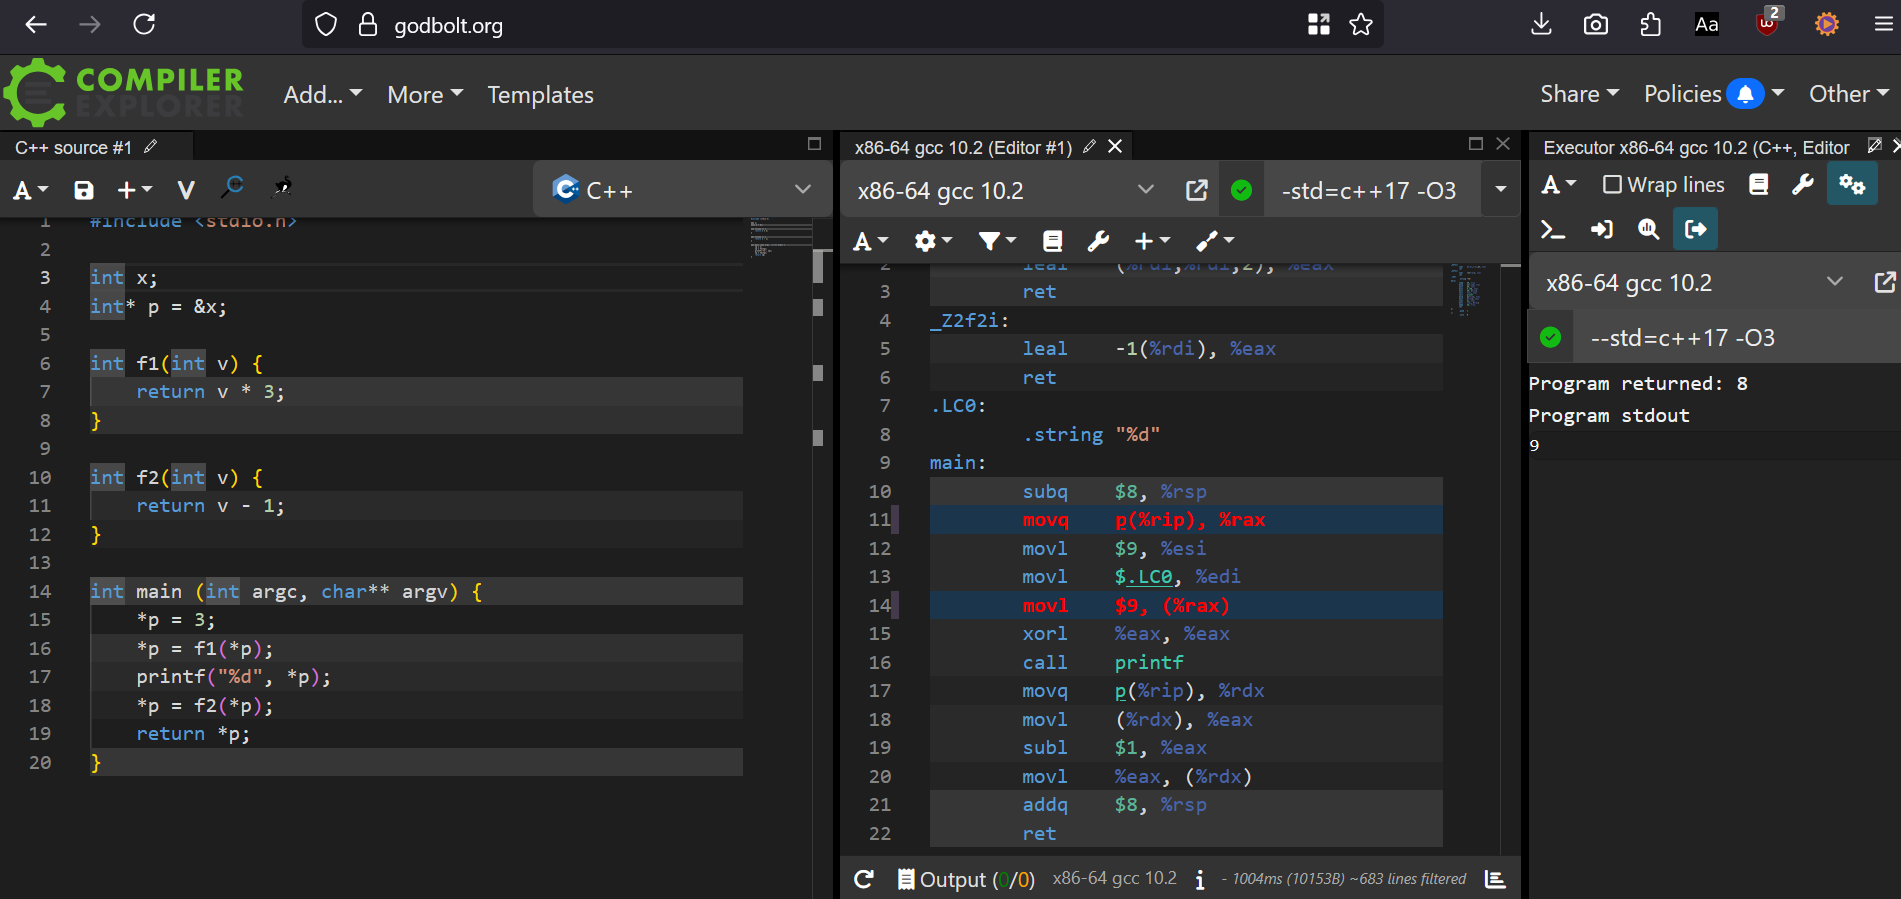The image size is (1901, 899).
Task: Select the C++ source #1 tab
Action: 74,148
